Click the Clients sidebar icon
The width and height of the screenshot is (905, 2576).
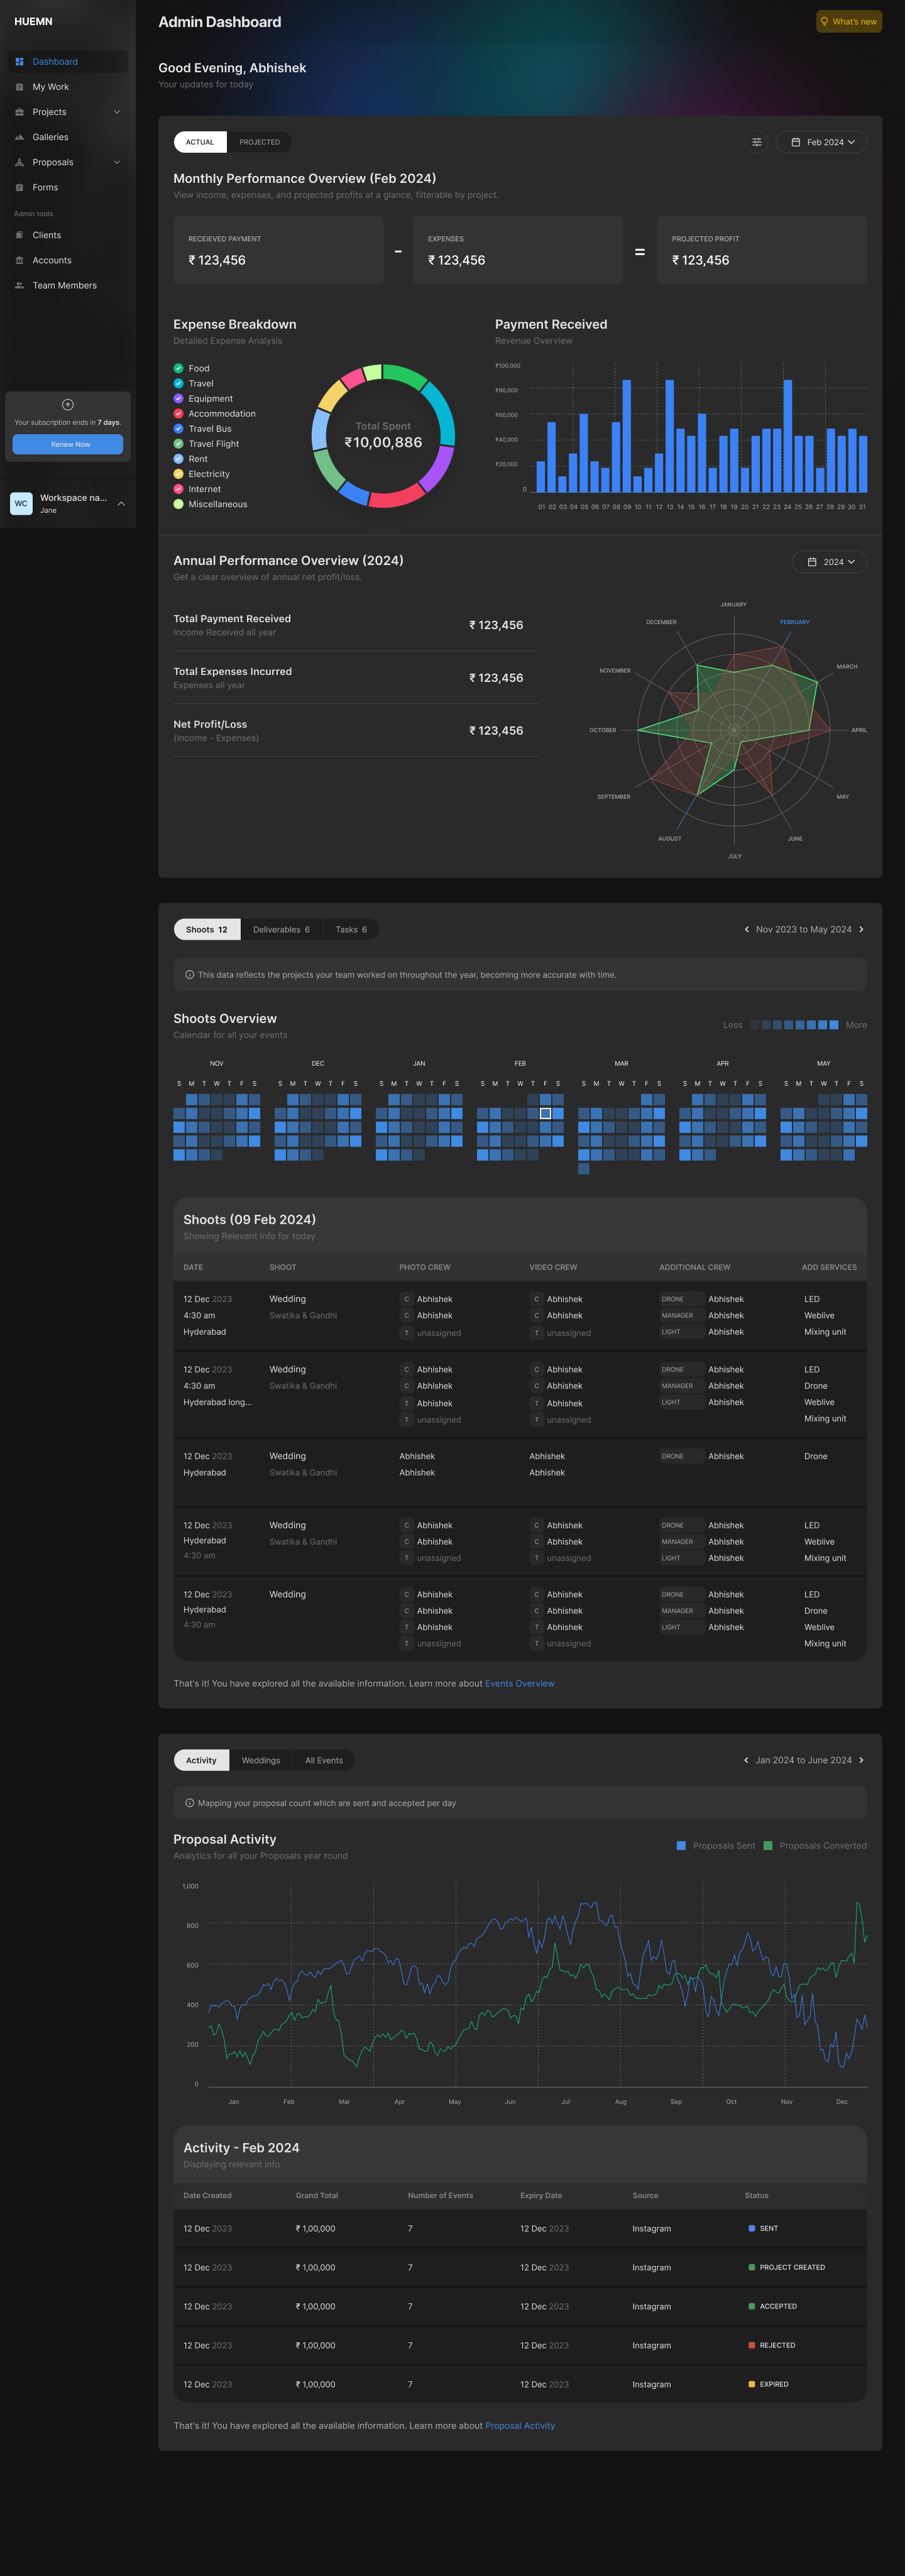[x=19, y=235]
